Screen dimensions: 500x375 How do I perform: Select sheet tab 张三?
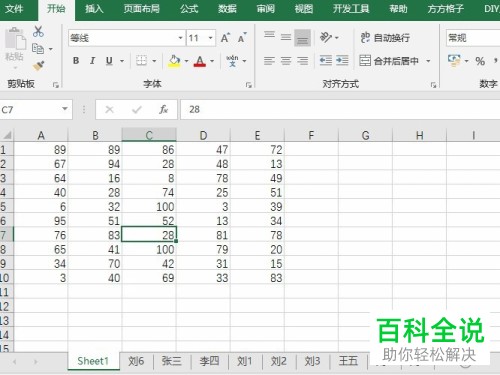tap(171, 361)
